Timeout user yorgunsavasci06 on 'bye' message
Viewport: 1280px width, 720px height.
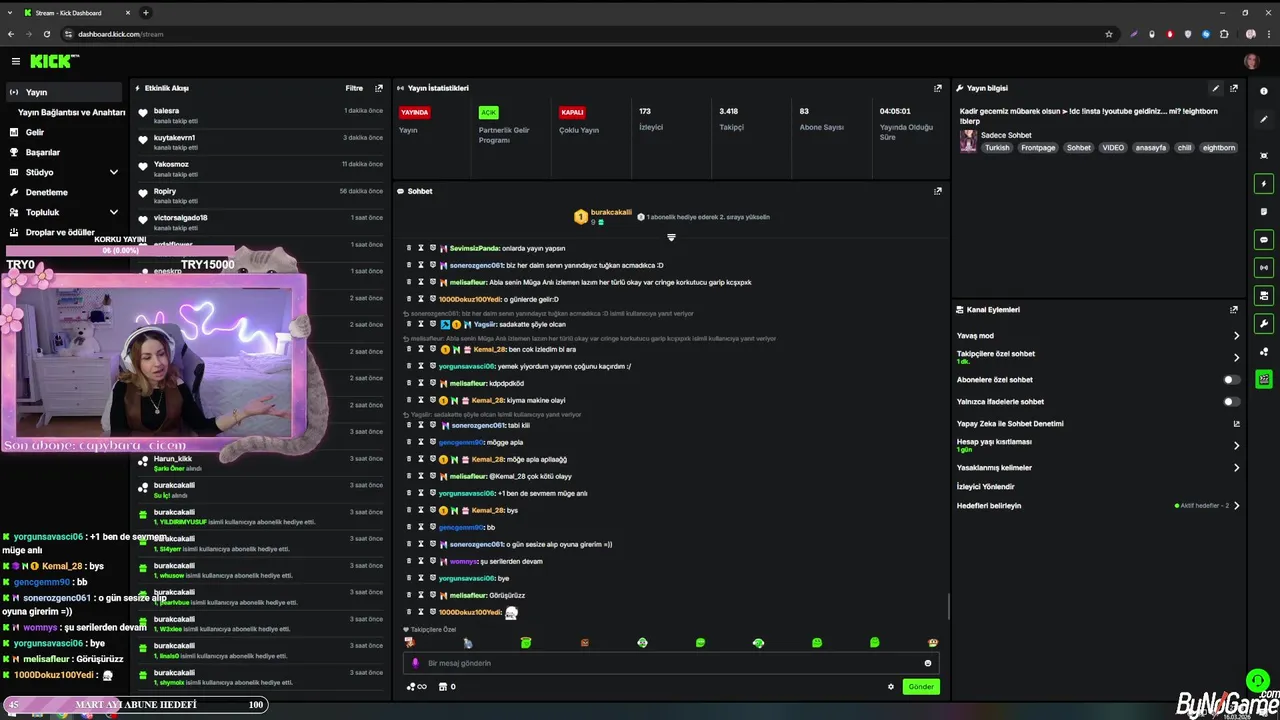421,578
